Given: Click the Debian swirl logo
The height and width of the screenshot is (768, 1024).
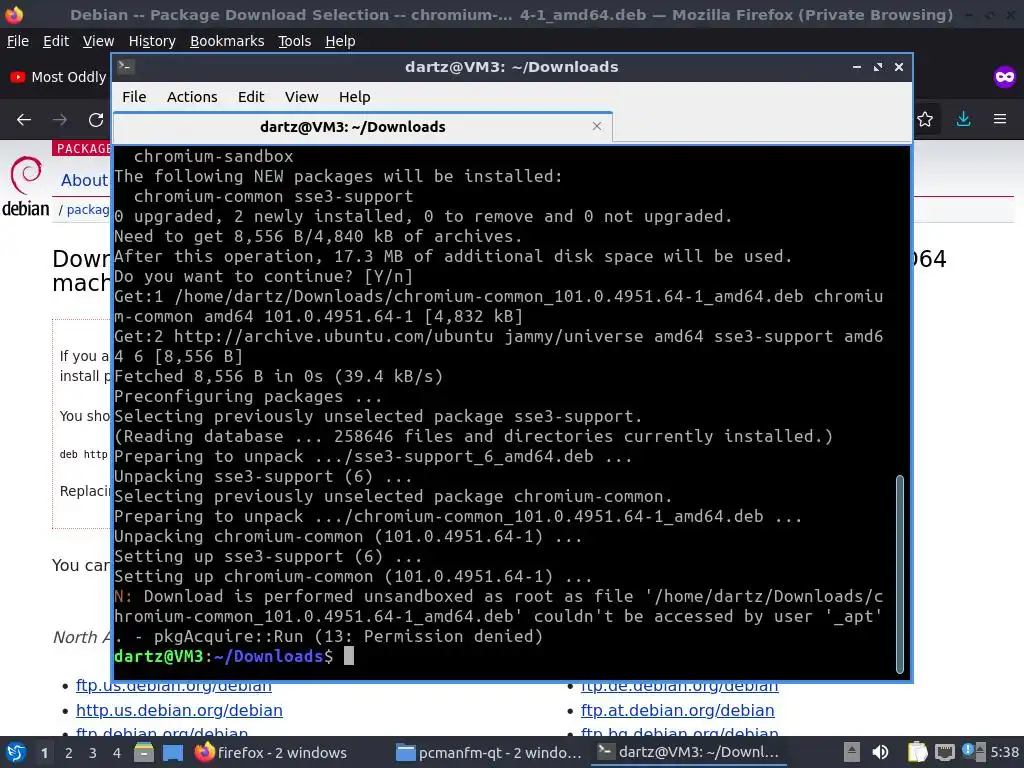Looking at the screenshot, I should (x=26, y=175).
